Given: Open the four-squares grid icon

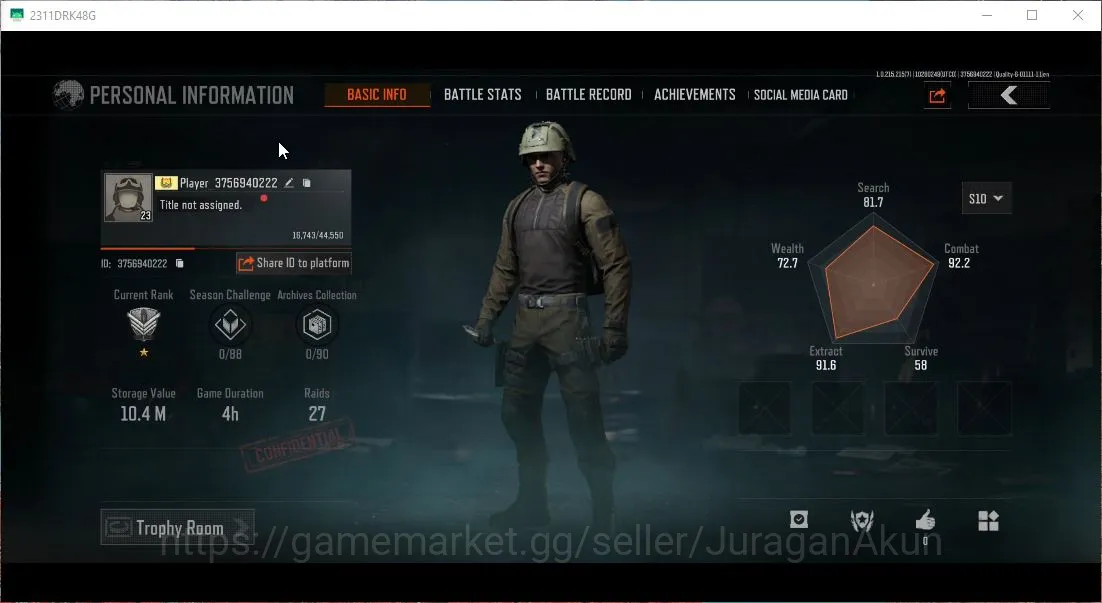Looking at the screenshot, I should click(x=988, y=521).
